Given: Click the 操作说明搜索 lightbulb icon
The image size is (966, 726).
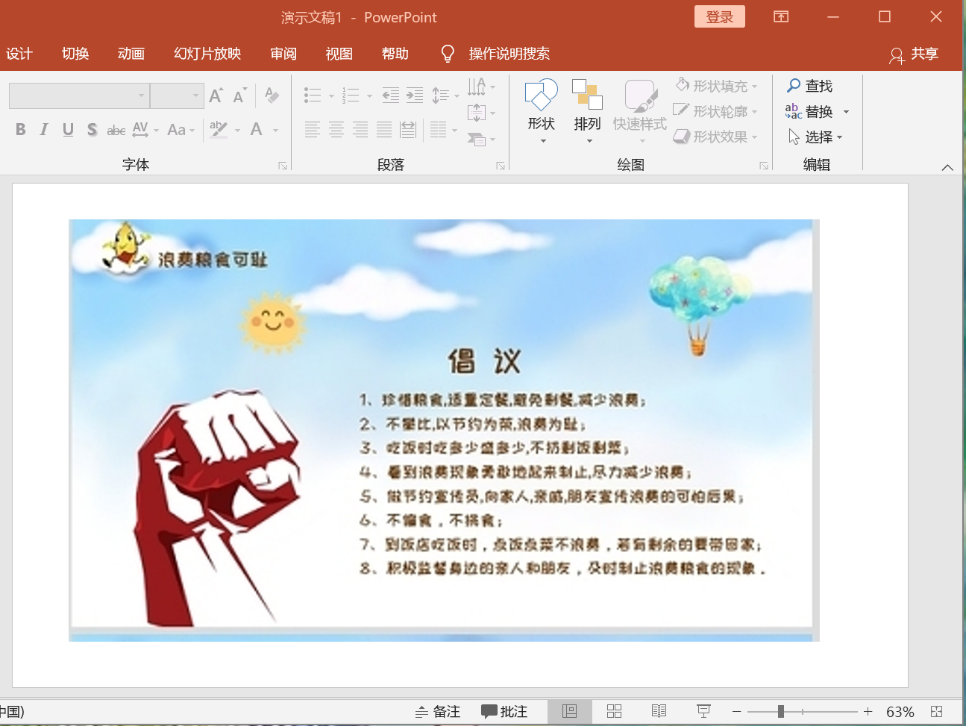Looking at the screenshot, I should pos(448,54).
